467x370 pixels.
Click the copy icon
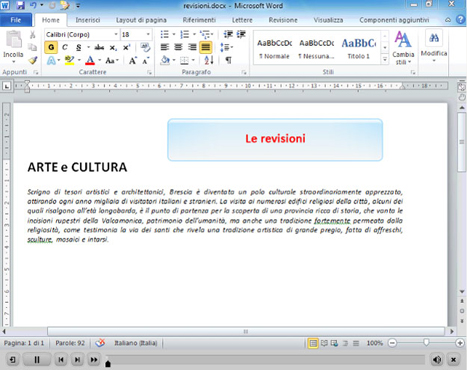pos(32,47)
